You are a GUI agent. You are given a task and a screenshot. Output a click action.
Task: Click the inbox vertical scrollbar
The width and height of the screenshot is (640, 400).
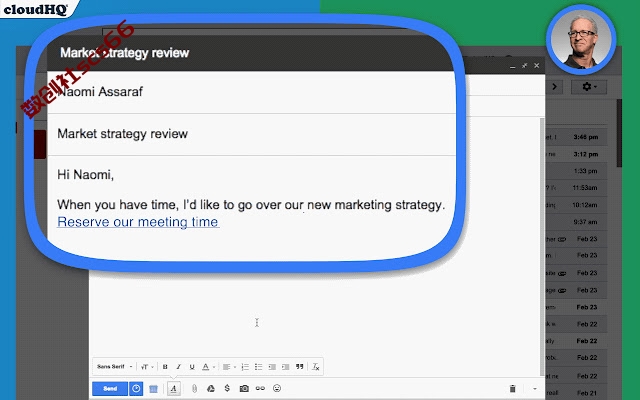pos(619,133)
